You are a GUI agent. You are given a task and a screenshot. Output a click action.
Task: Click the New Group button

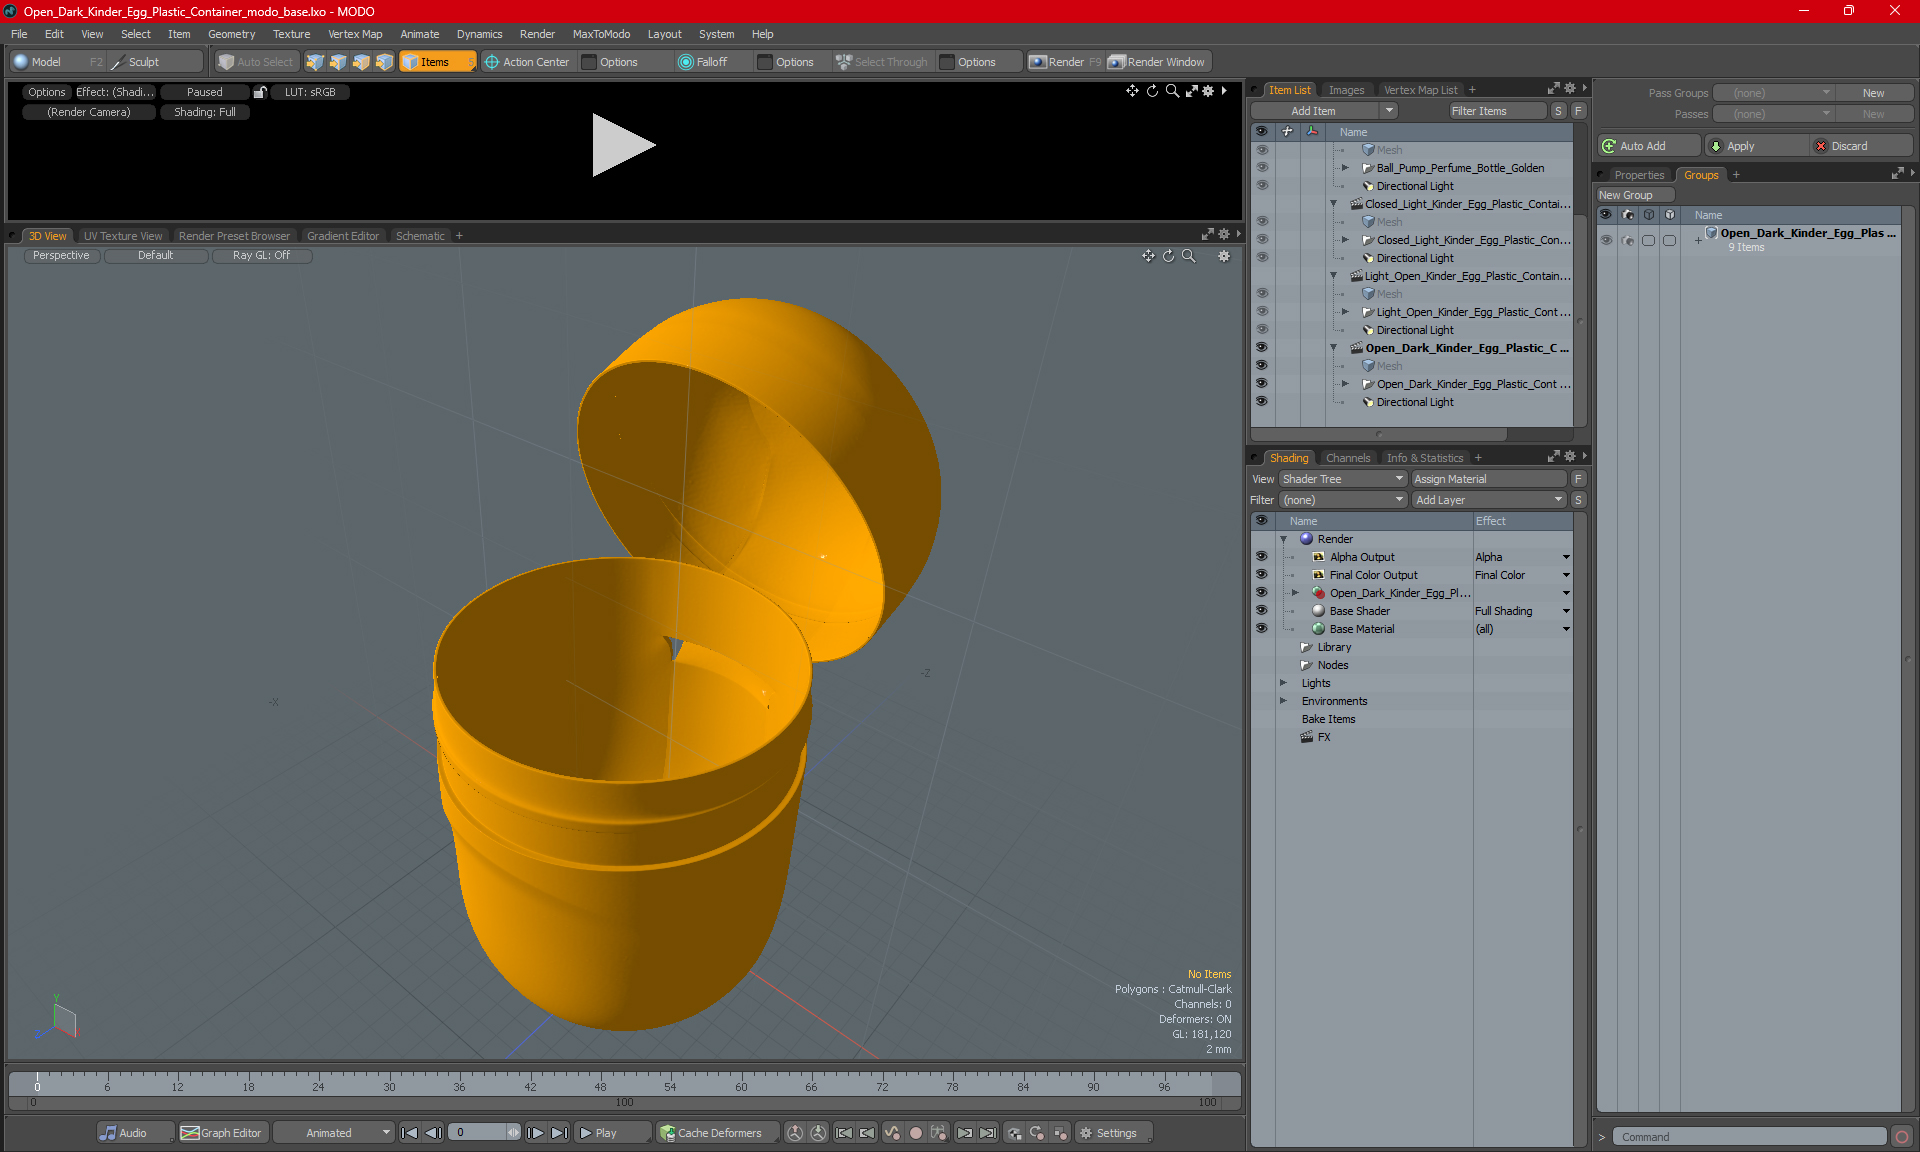(x=1635, y=195)
